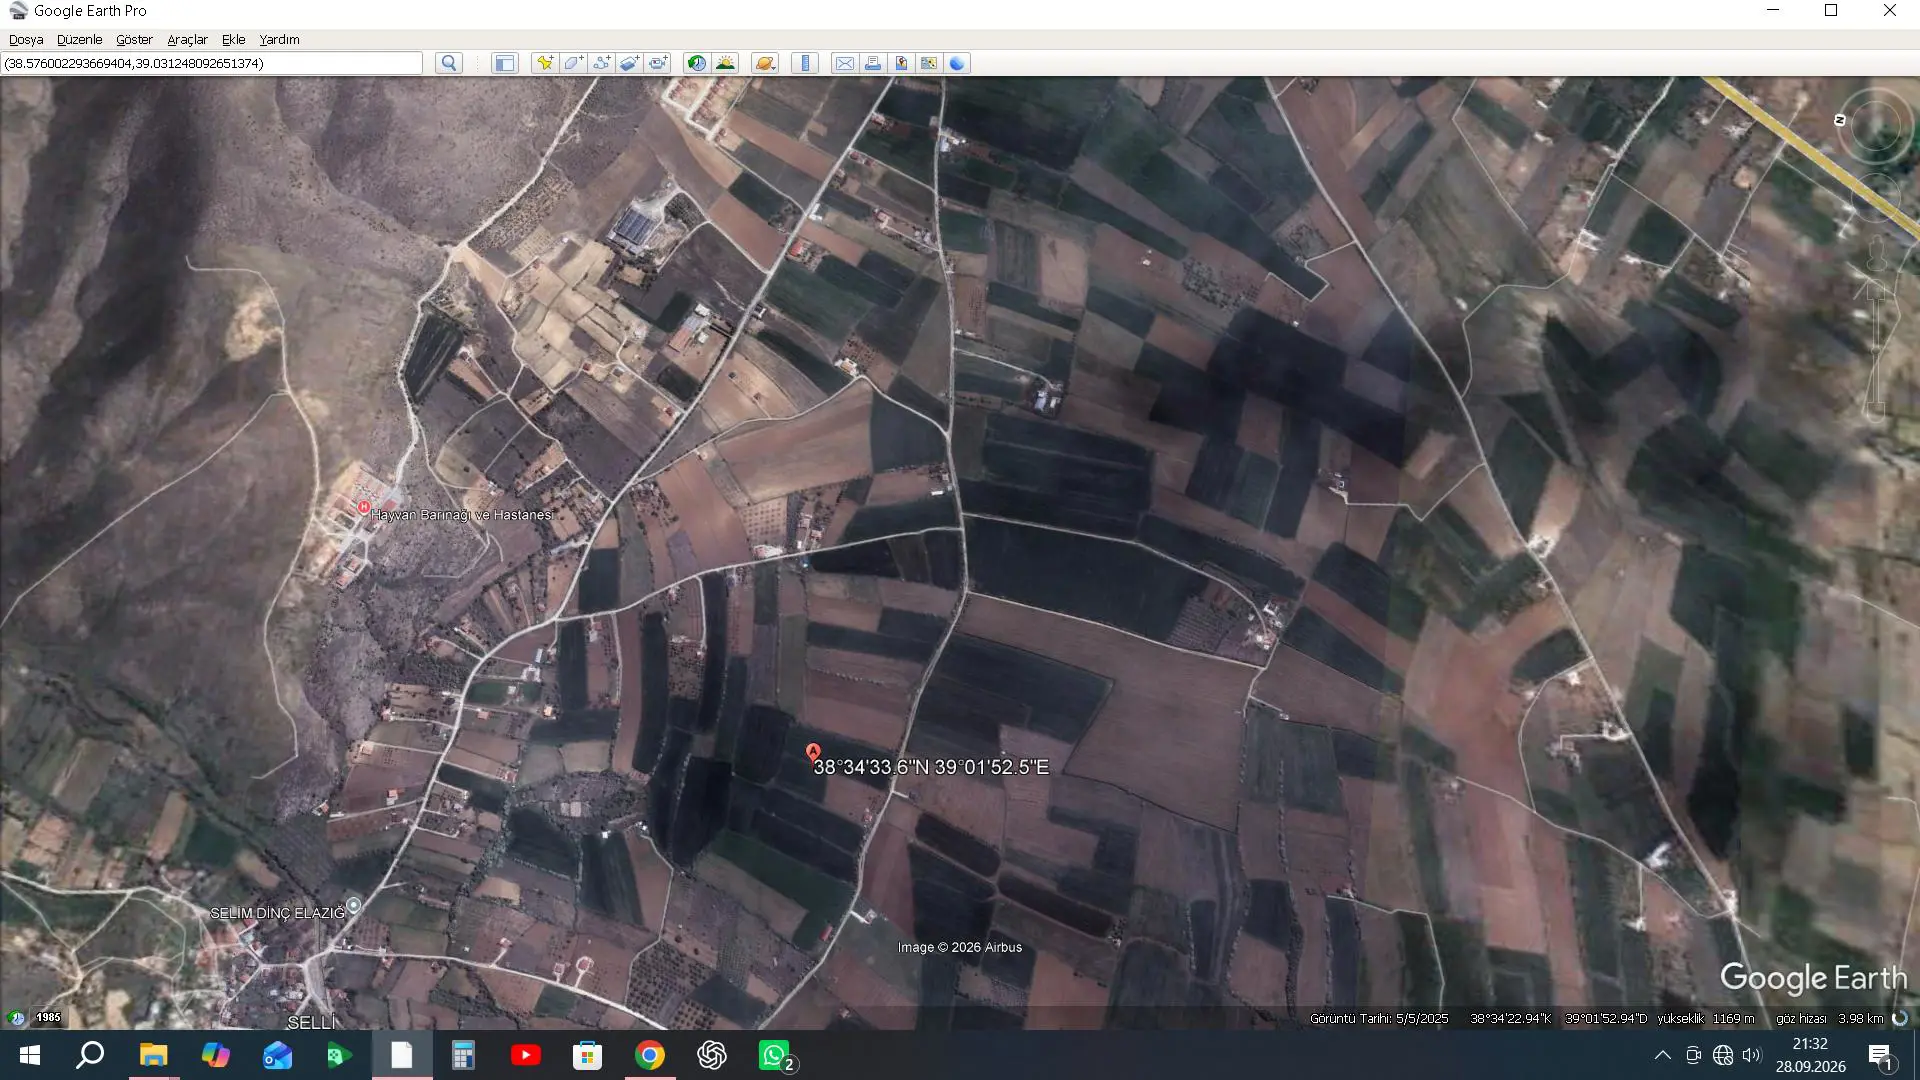Click the 1985 historical imagery year button

48,1017
